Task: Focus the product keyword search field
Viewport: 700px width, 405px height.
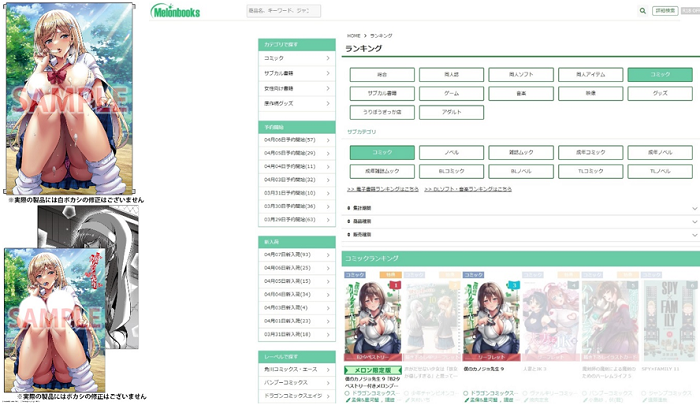Action: coord(283,11)
